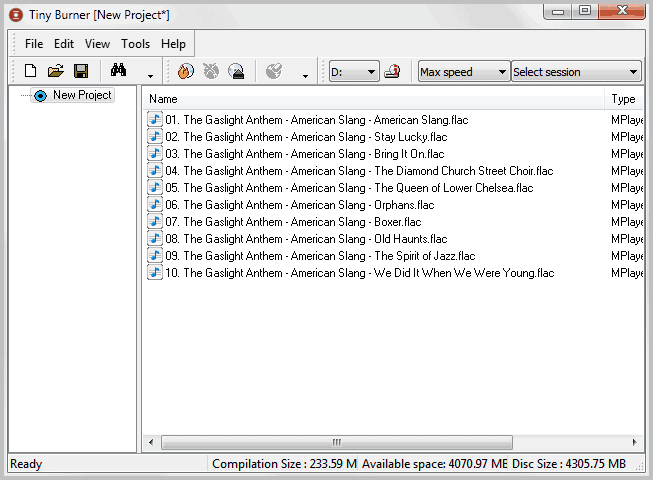Open a project with the folder icon
Image resolution: width=653 pixels, height=480 pixels.
coord(55,71)
